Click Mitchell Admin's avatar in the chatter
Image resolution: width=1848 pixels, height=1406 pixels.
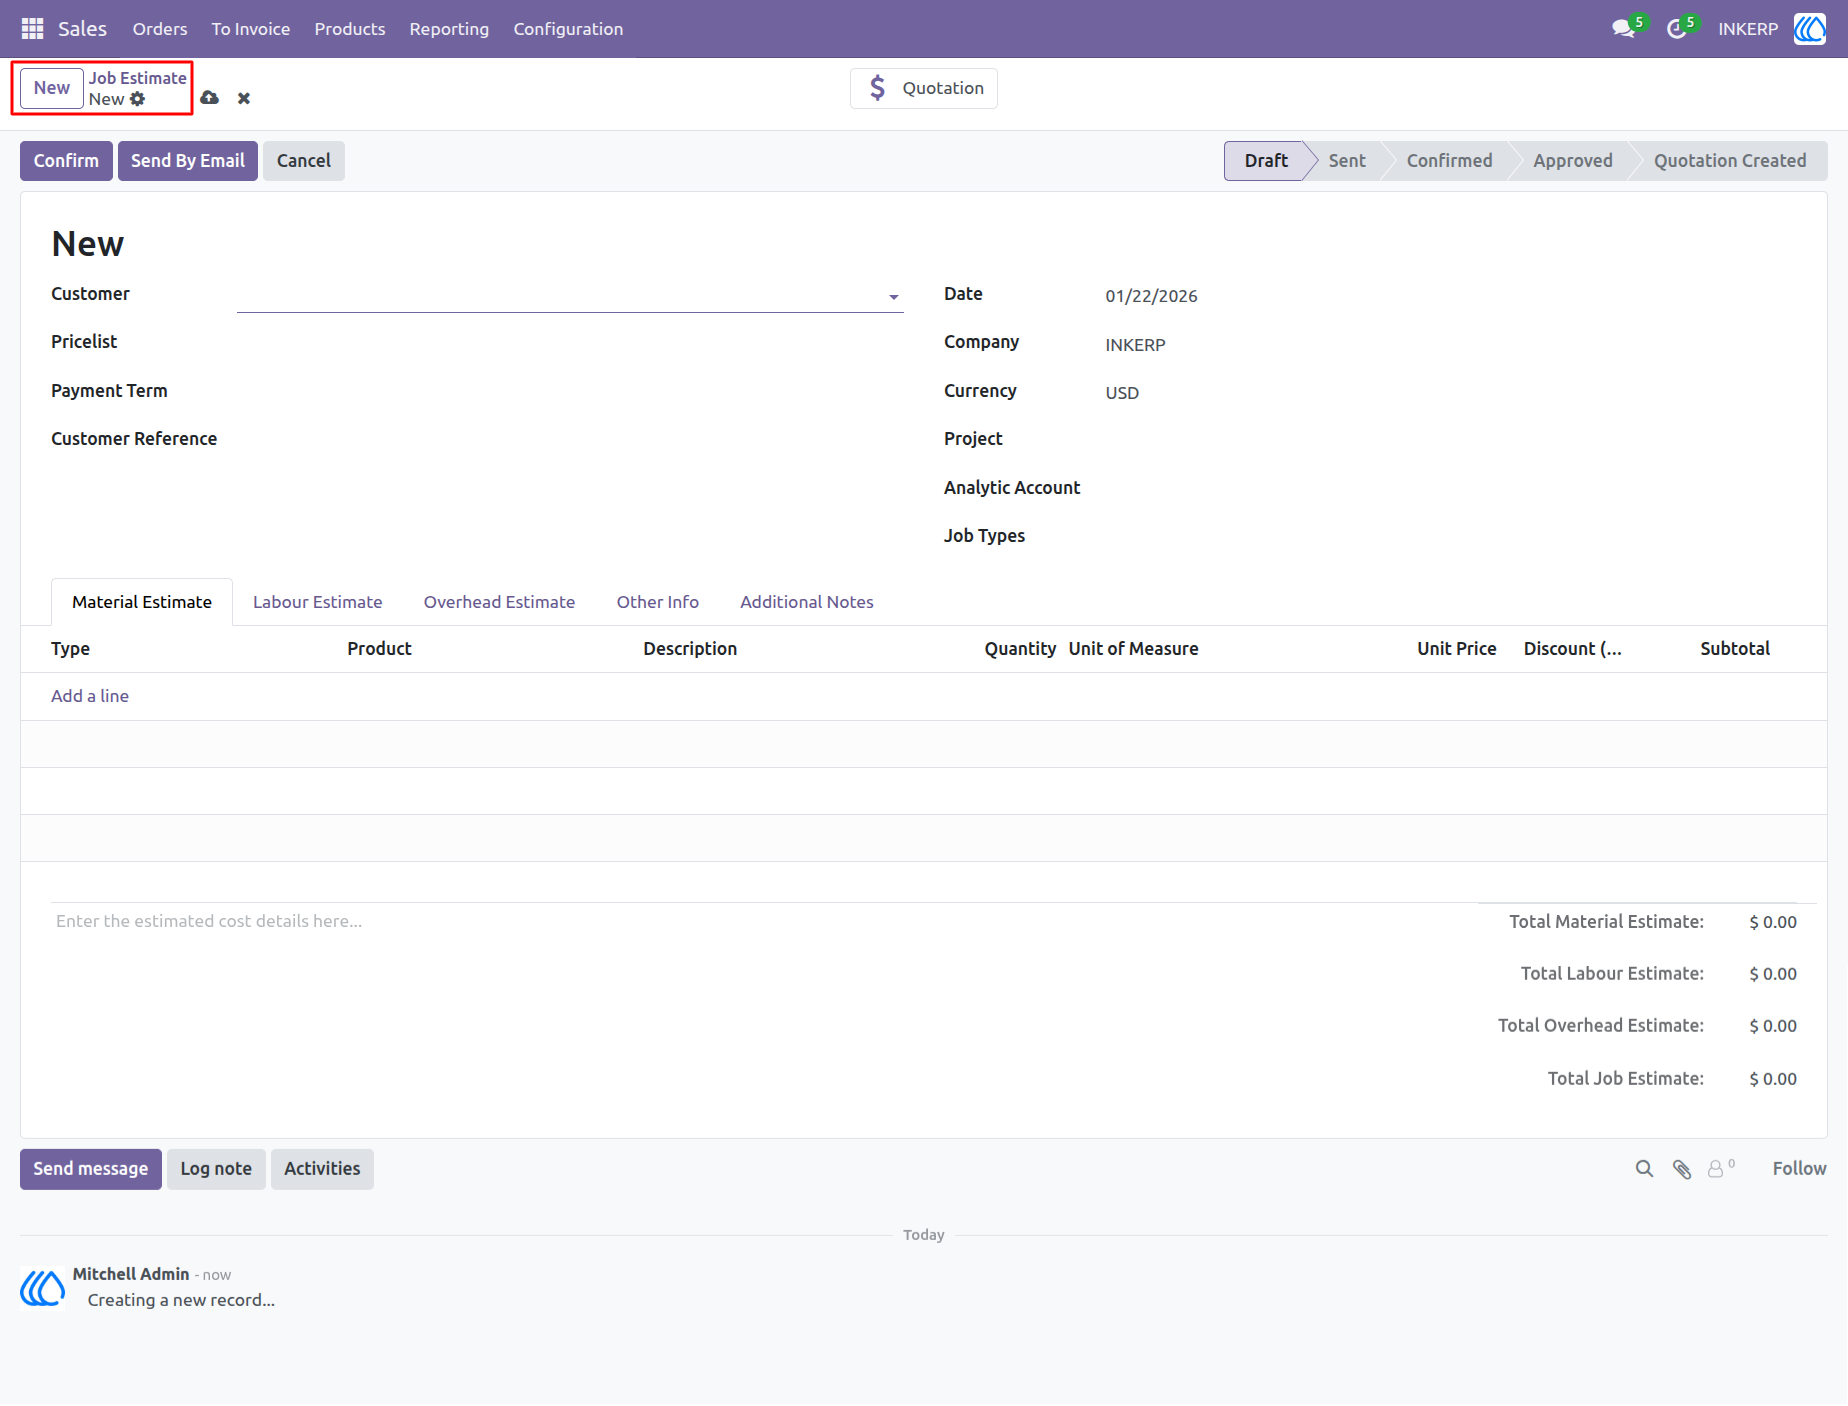(43, 1288)
